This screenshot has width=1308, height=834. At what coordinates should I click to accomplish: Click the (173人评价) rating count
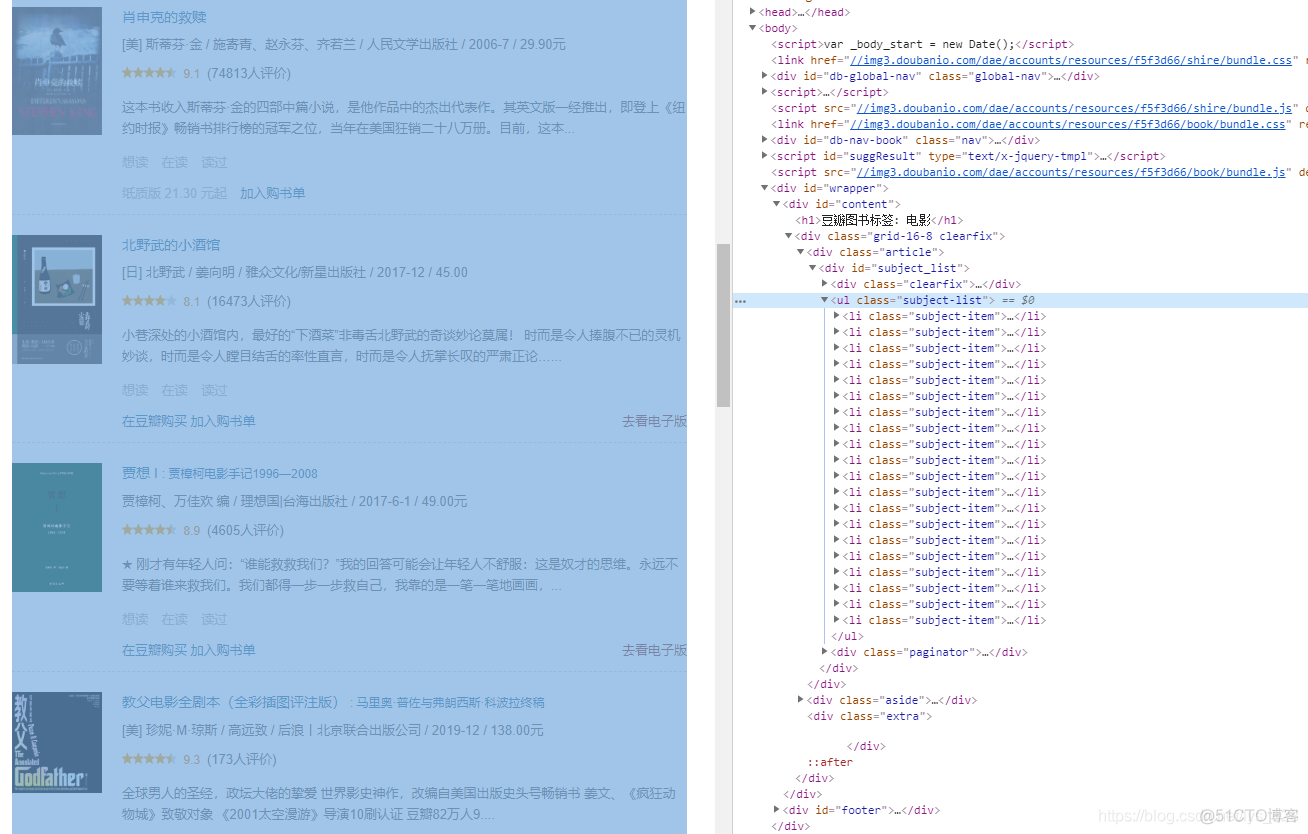(242, 759)
